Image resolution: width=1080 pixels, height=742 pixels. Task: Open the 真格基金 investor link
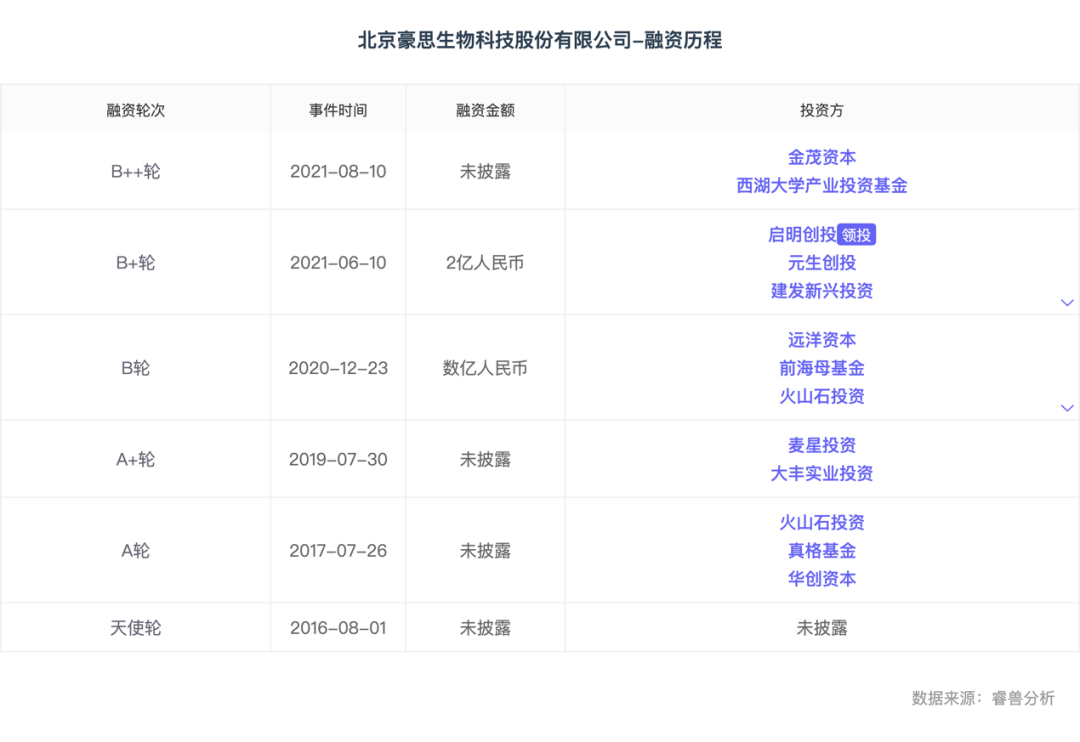pyautogui.click(x=822, y=550)
